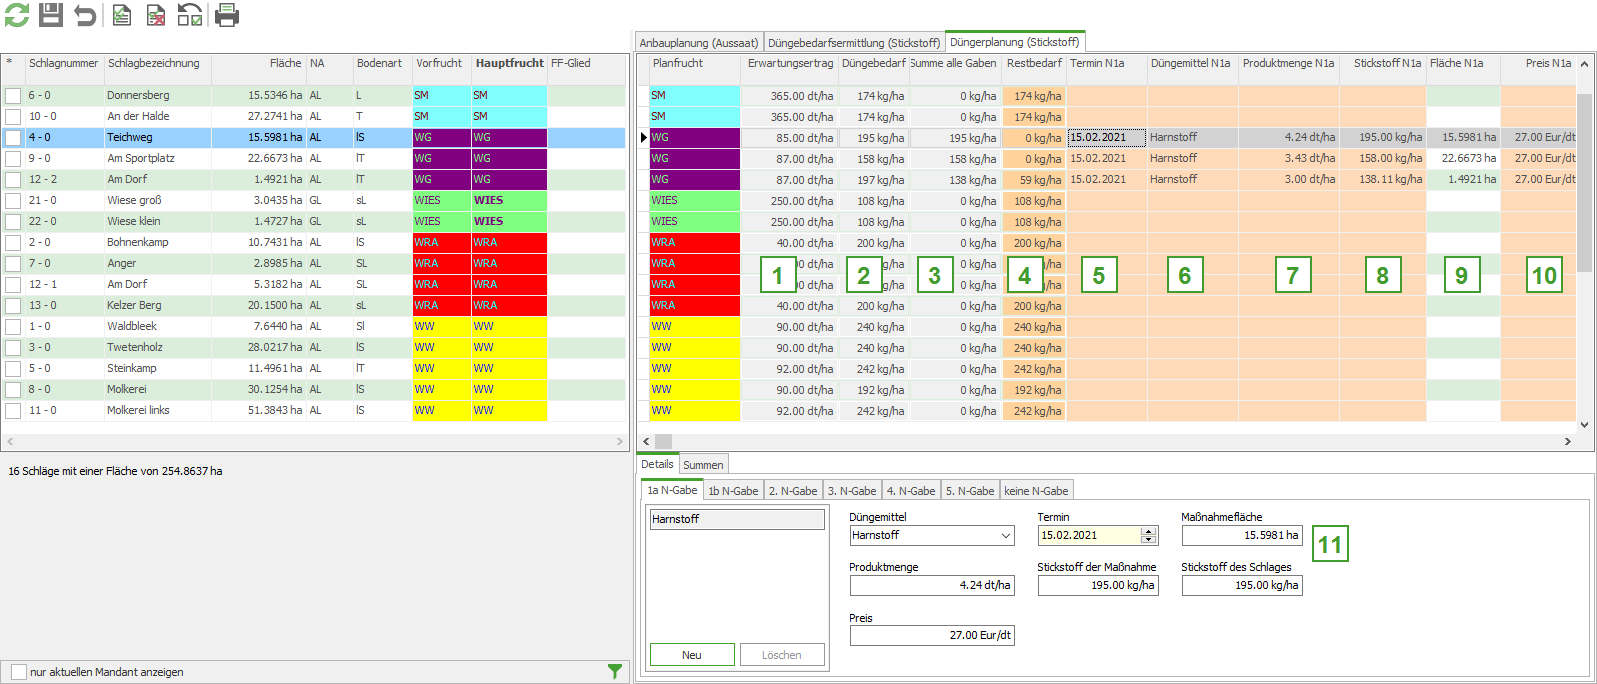Check the box for field 6 - 0 Donnersberg

pos(13,96)
